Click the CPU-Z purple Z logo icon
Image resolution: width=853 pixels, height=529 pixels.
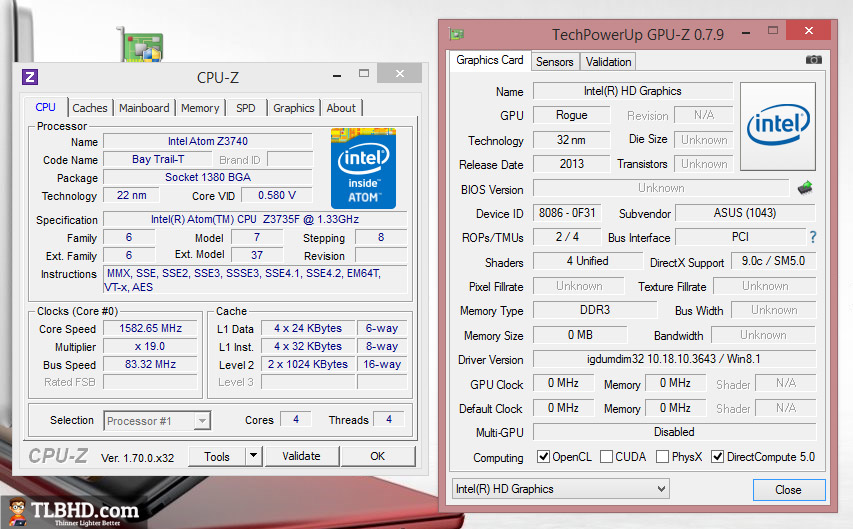coord(30,77)
